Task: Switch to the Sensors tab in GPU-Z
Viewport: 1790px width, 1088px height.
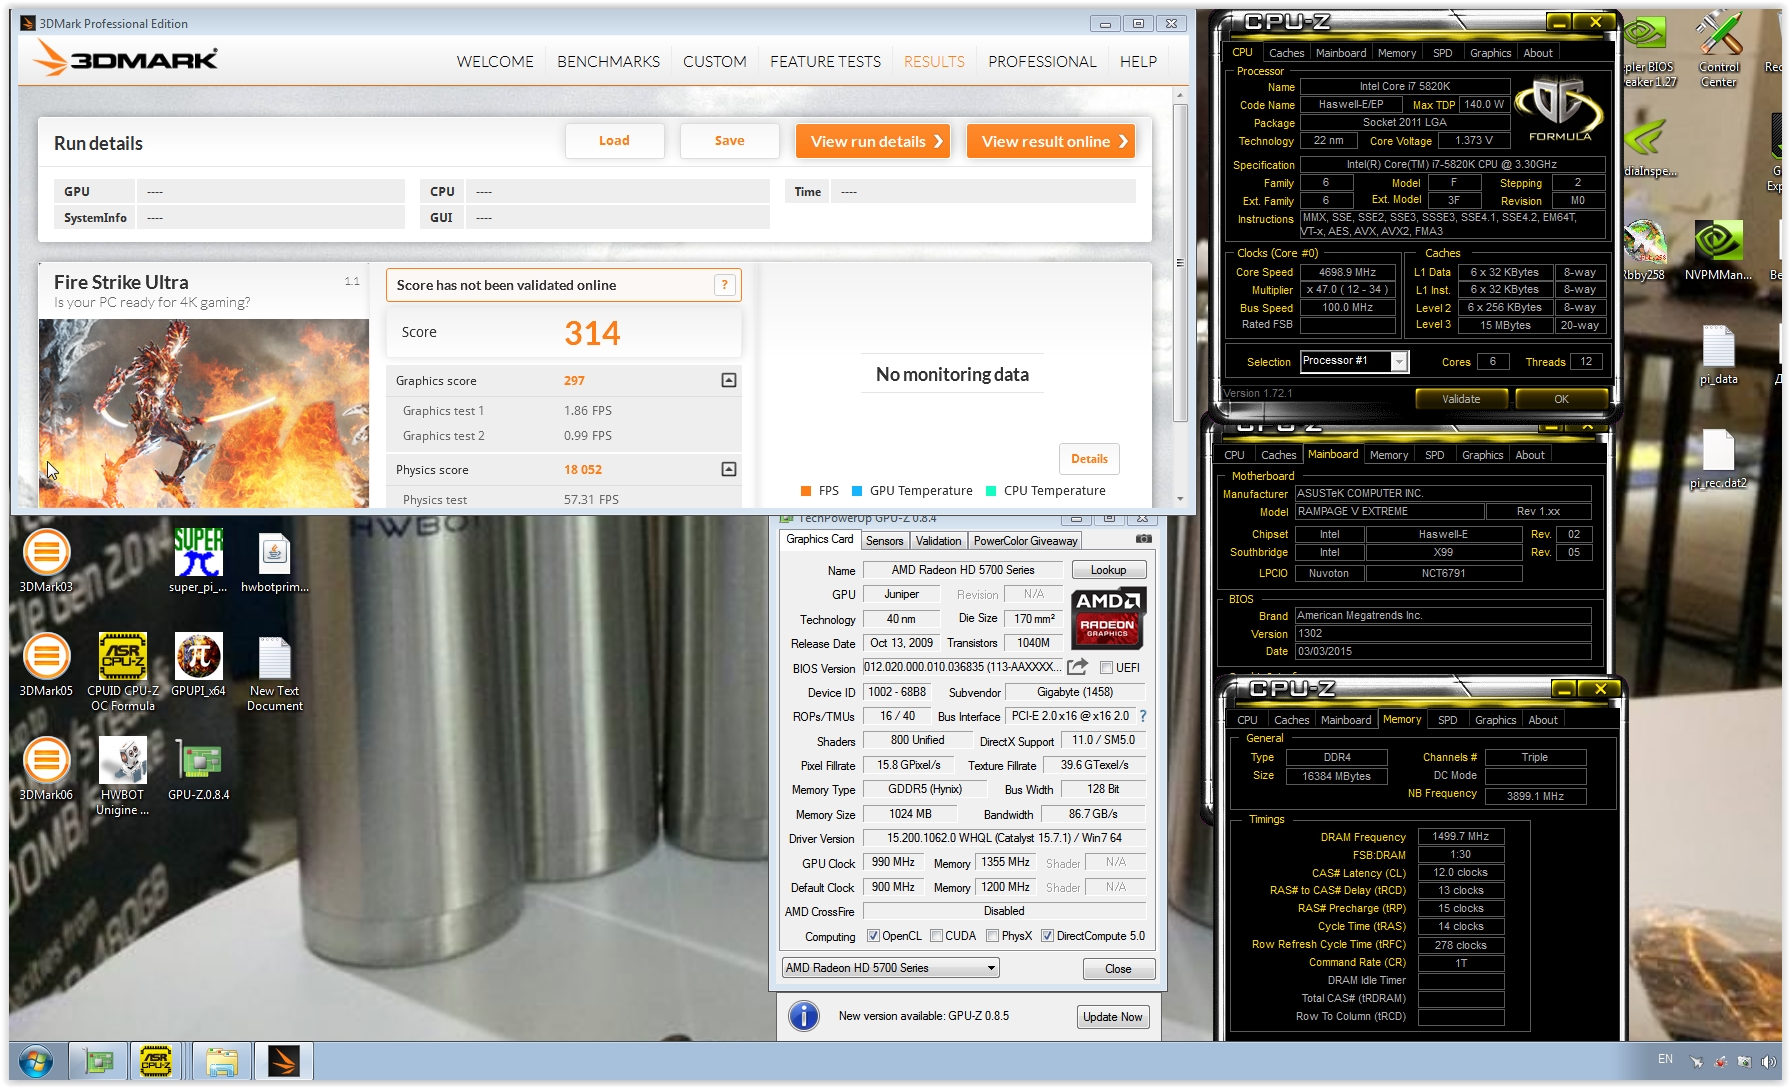Action: [x=884, y=541]
